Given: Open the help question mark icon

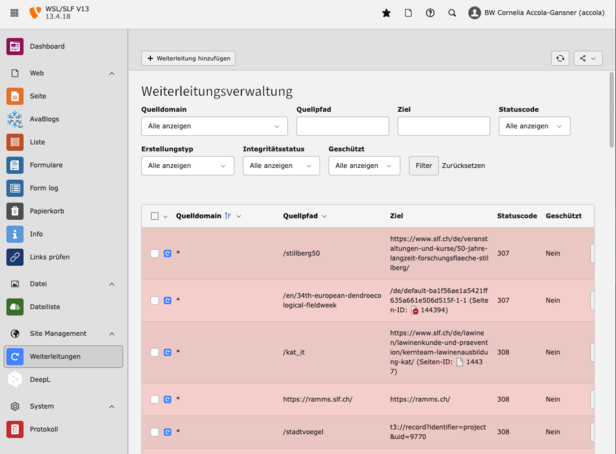Looking at the screenshot, I should point(430,13).
